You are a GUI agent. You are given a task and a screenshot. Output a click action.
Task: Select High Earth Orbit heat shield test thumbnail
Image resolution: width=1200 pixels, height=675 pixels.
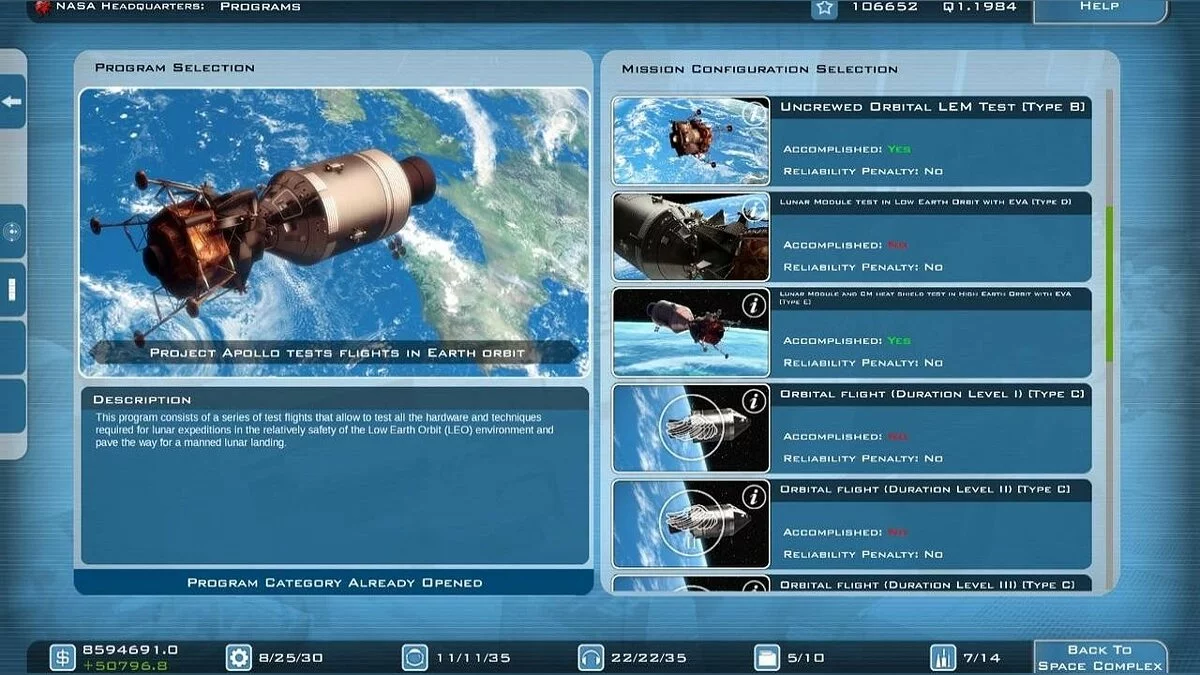coord(691,332)
